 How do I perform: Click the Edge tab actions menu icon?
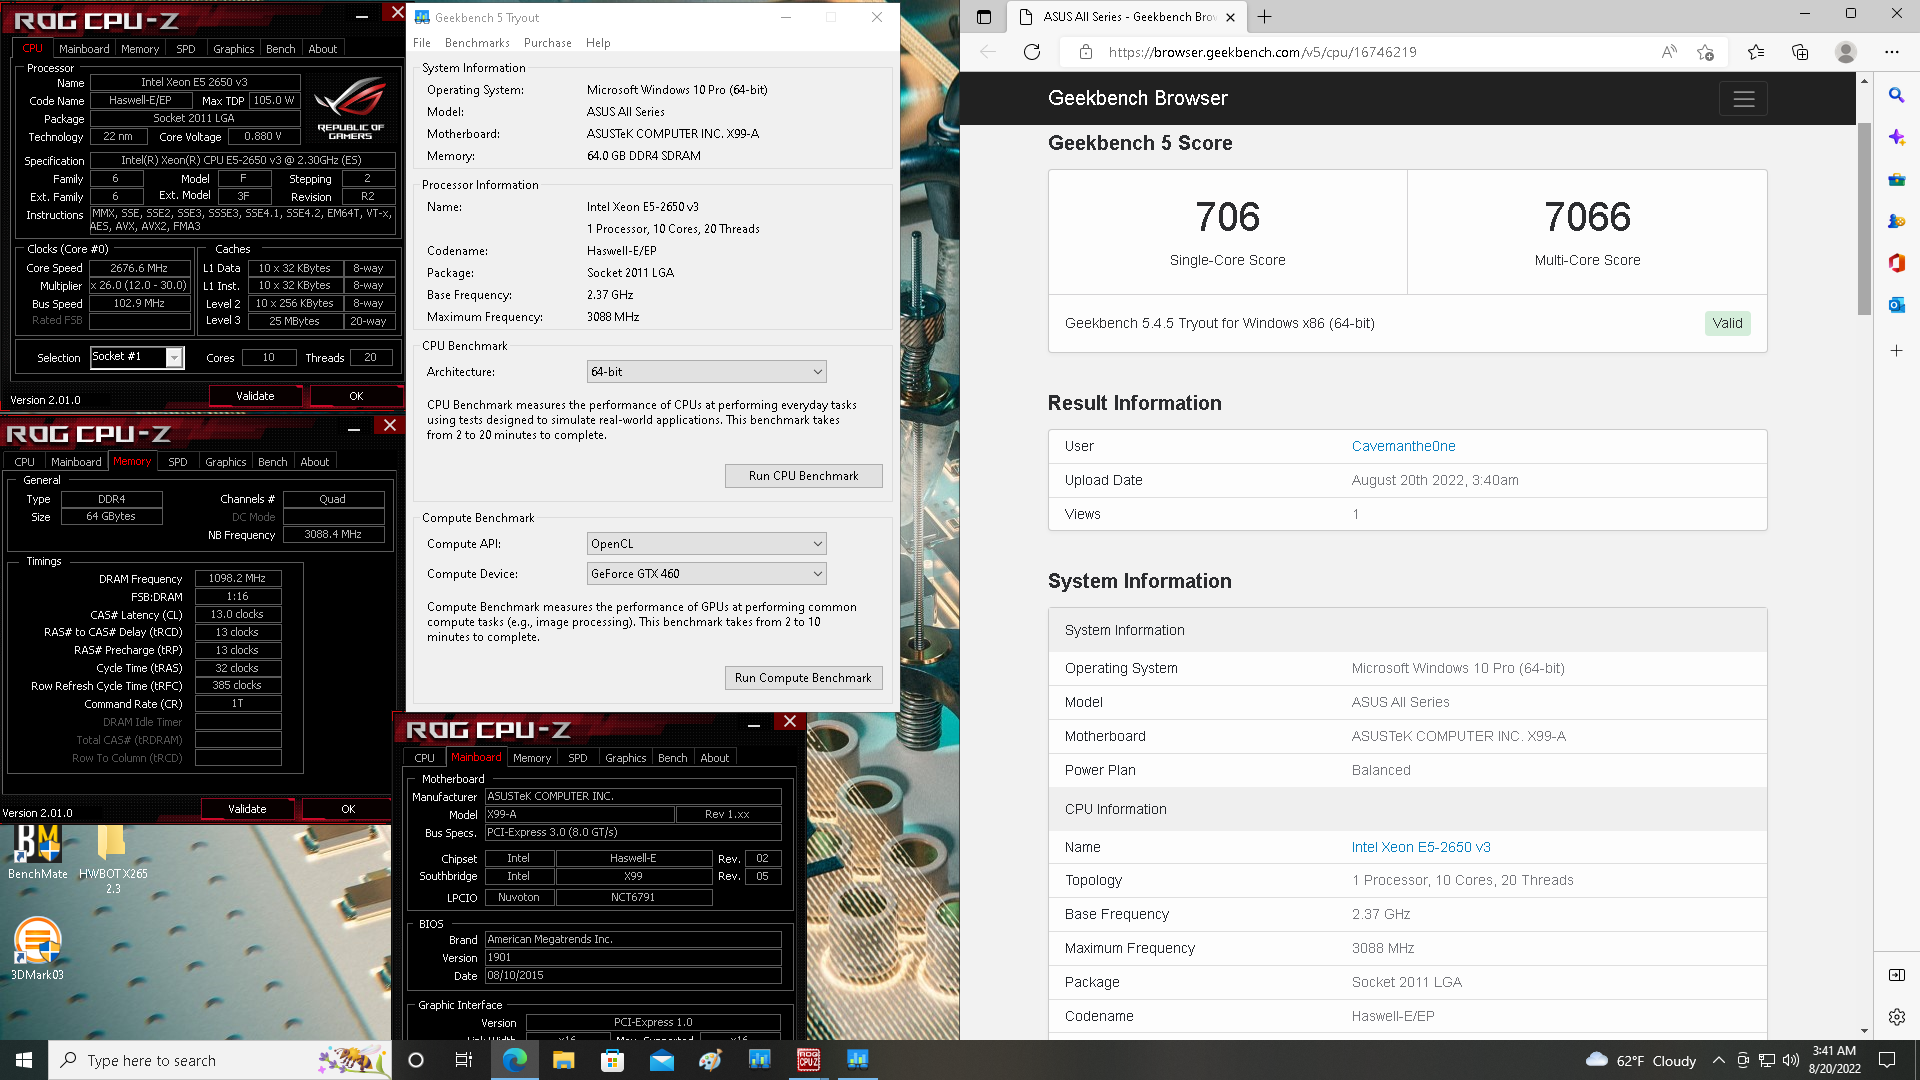pos(984,17)
